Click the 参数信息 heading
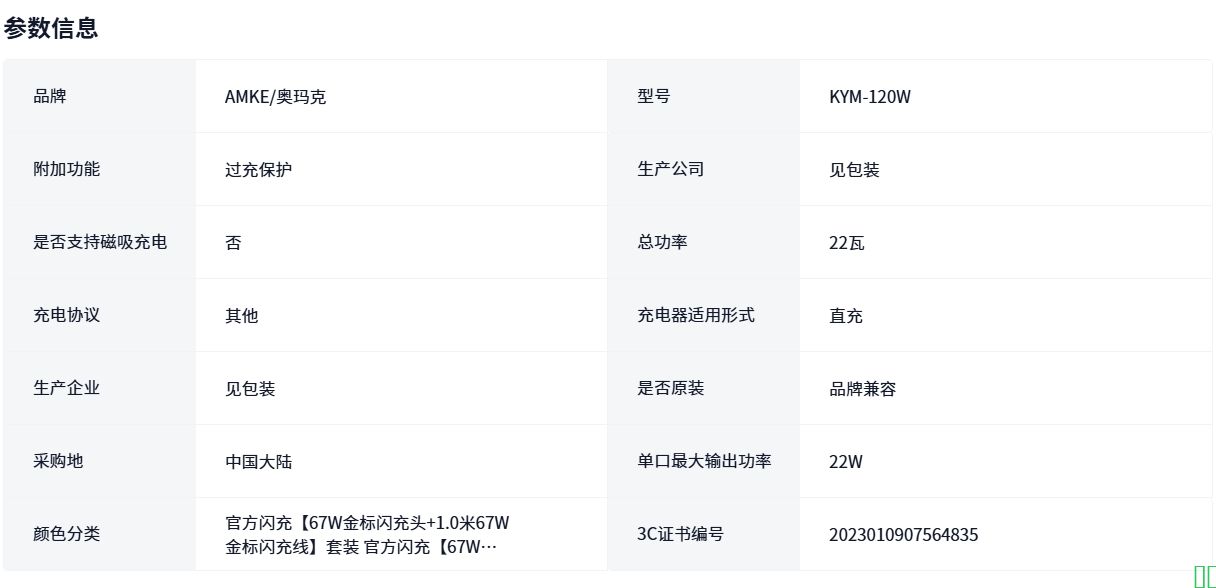The image size is (1216, 588). click(51, 28)
